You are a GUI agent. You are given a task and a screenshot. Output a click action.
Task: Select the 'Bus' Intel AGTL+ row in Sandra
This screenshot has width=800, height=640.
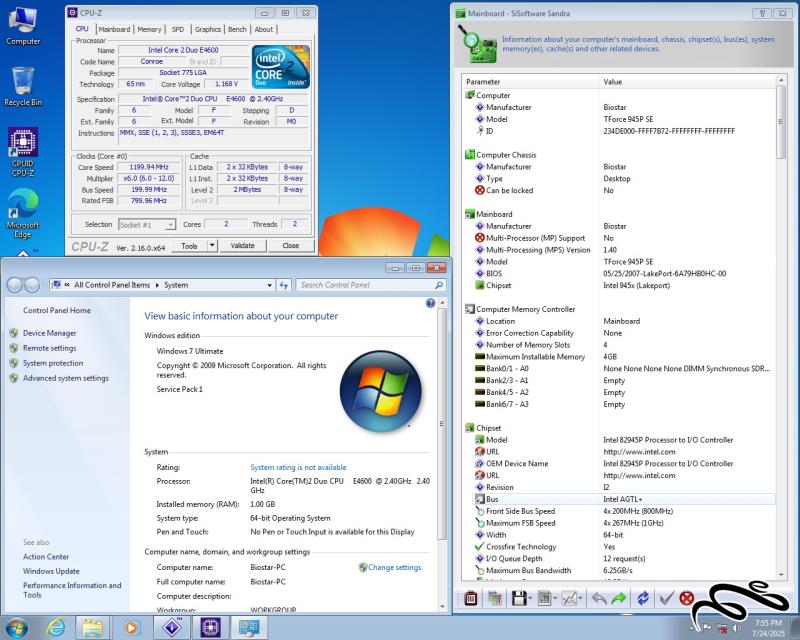pyautogui.click(x=619, y=499)
